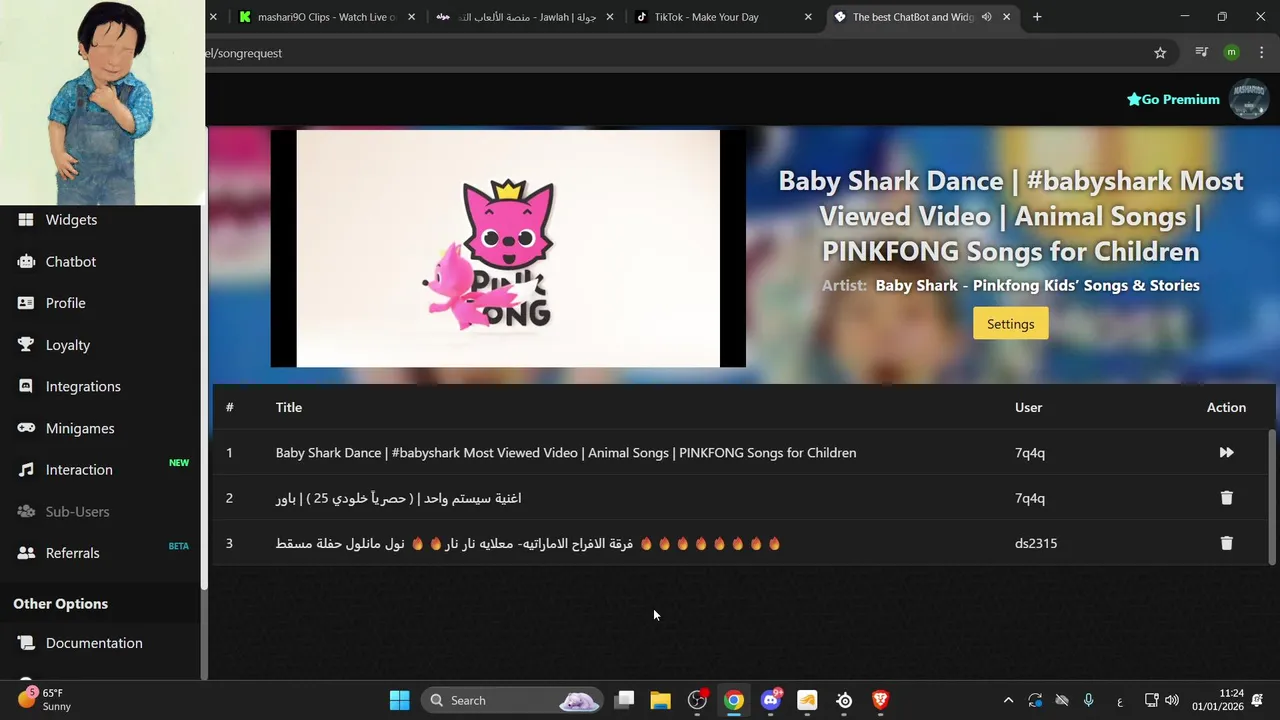The image size is (1280, 720).
Task: Open Chrome's three-dot menu
Action: pyautogui.click(x=1261, y=53)
